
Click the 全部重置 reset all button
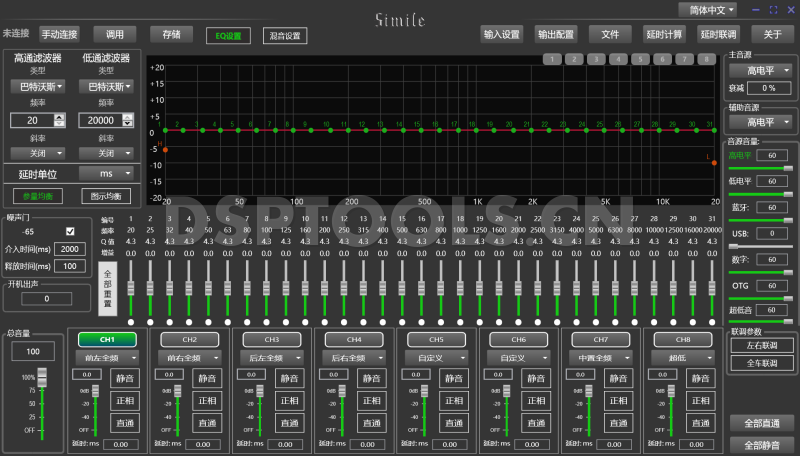[x=109, y=287]
